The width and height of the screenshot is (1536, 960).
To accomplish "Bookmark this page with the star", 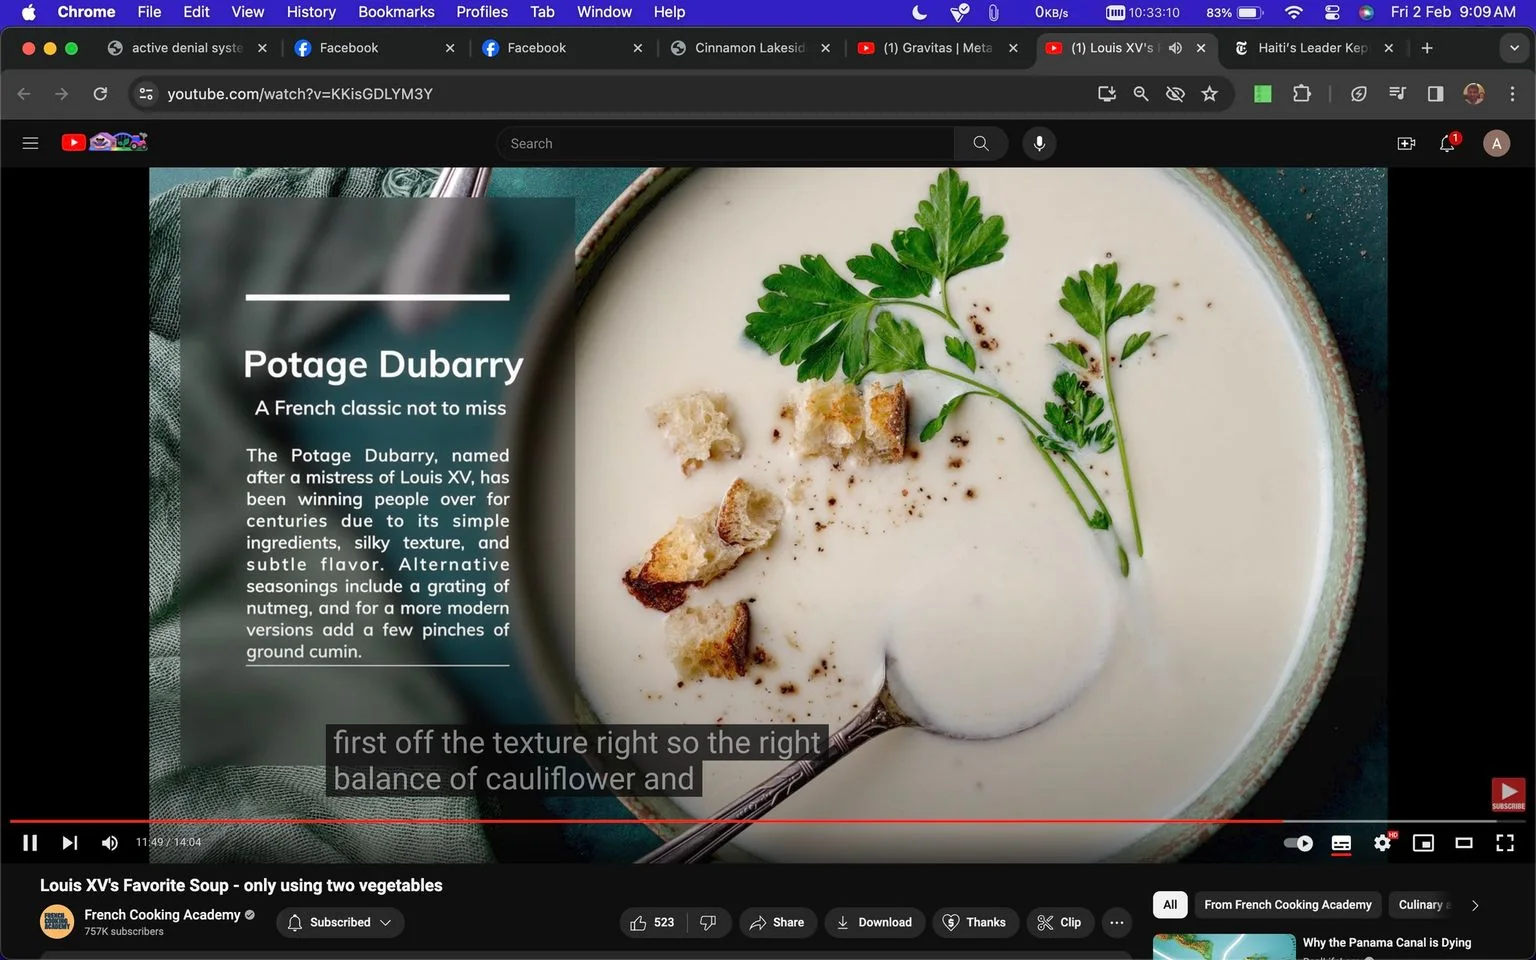I will (1210, 94).
